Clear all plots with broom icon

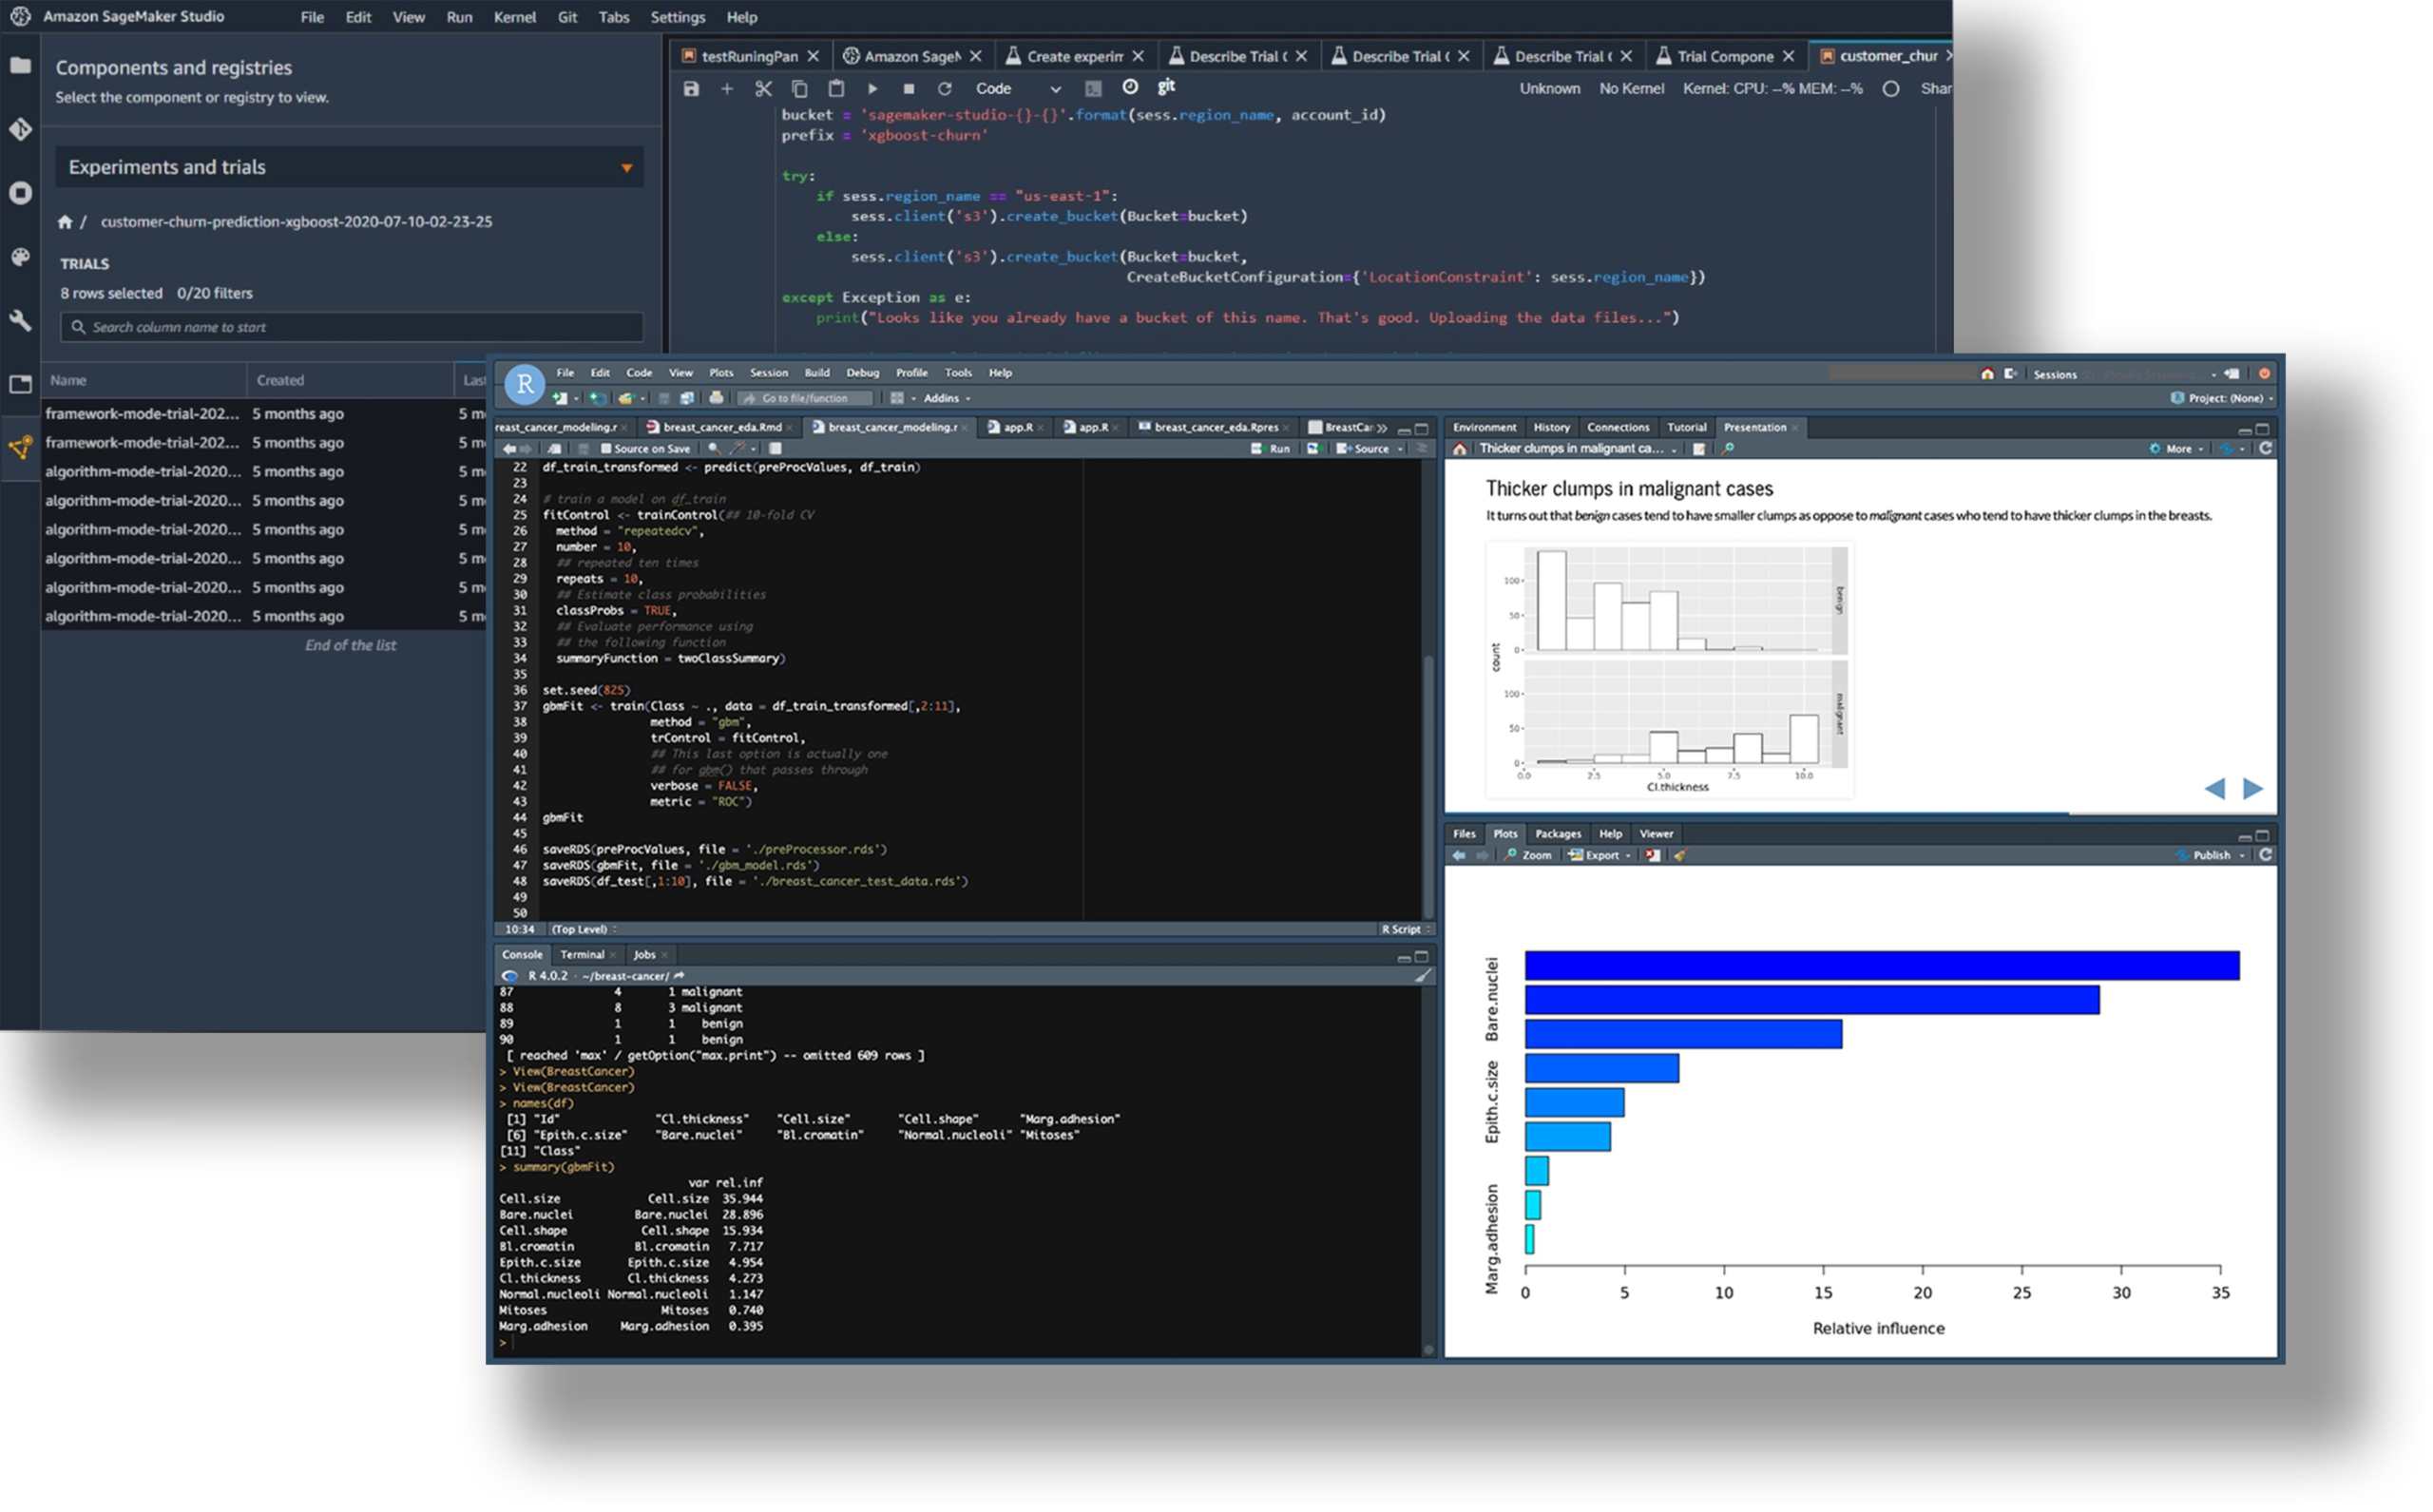(1680, 855)
